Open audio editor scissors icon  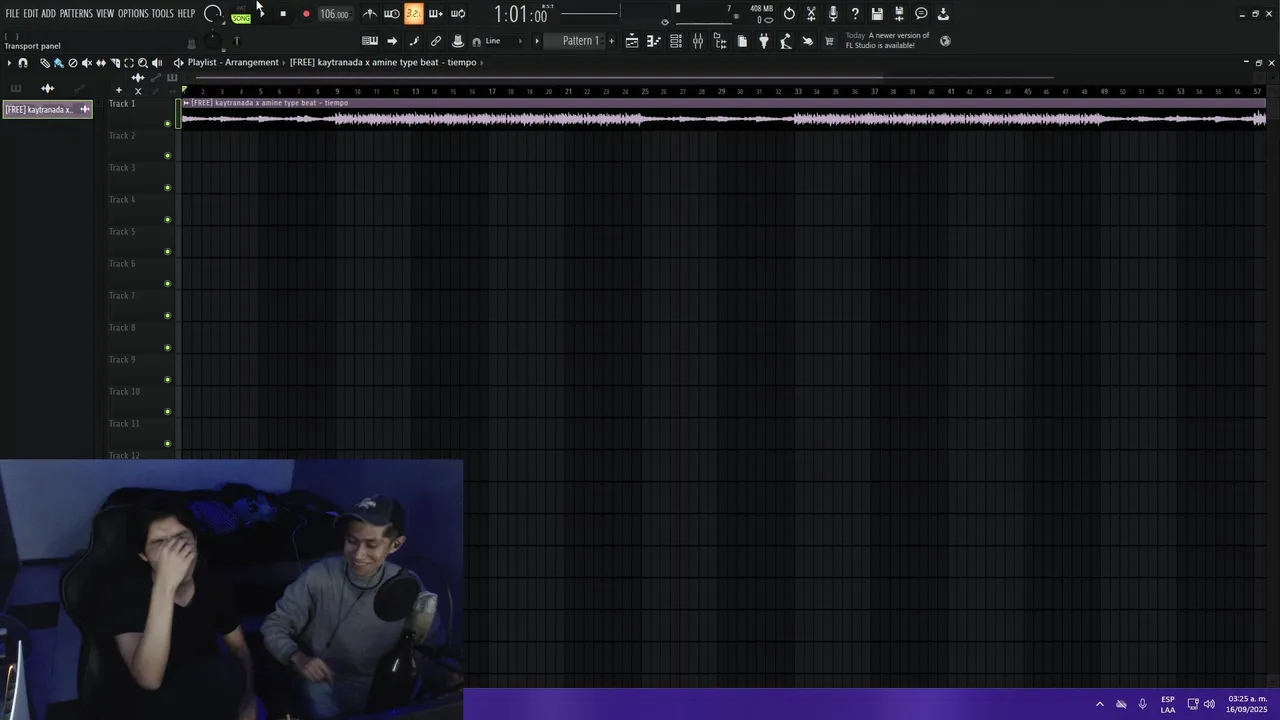[811, 14]
